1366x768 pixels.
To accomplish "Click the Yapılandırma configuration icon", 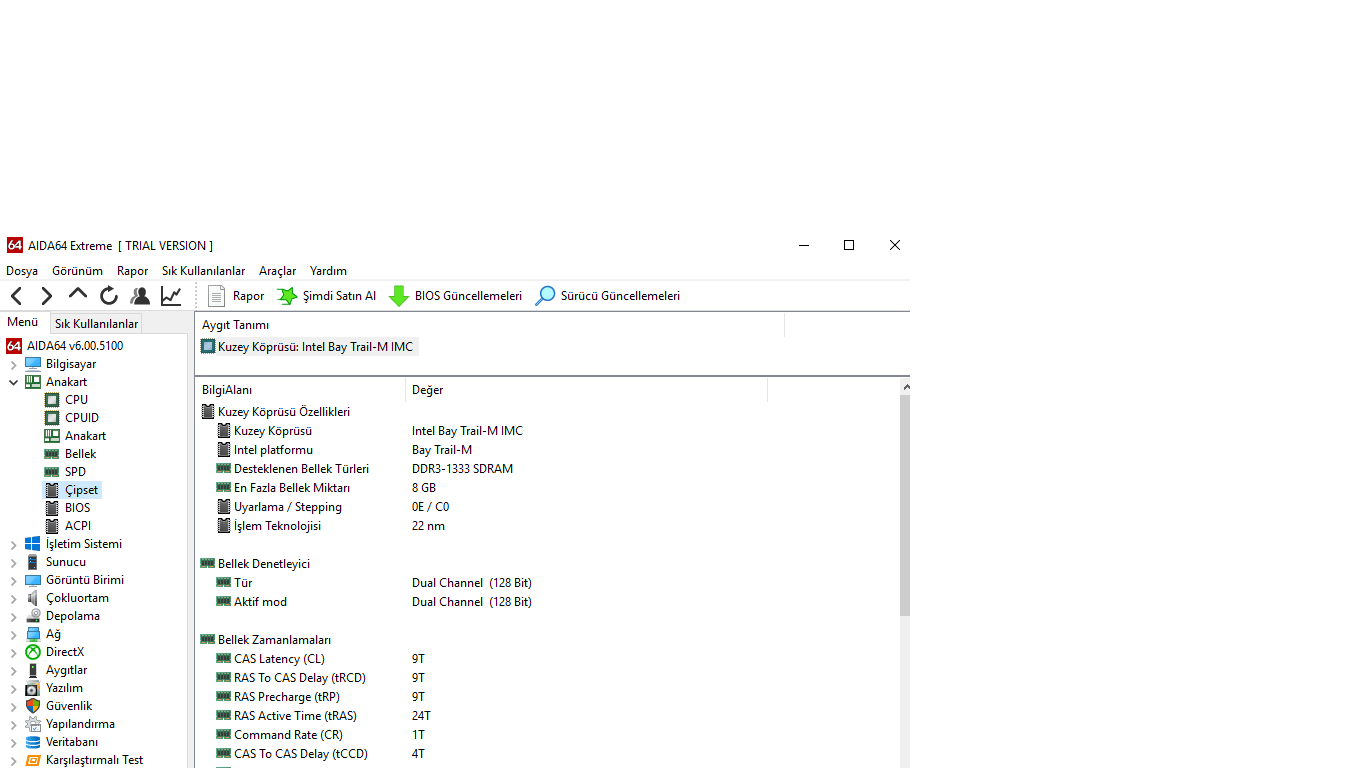I will click(x=33, y=724).
